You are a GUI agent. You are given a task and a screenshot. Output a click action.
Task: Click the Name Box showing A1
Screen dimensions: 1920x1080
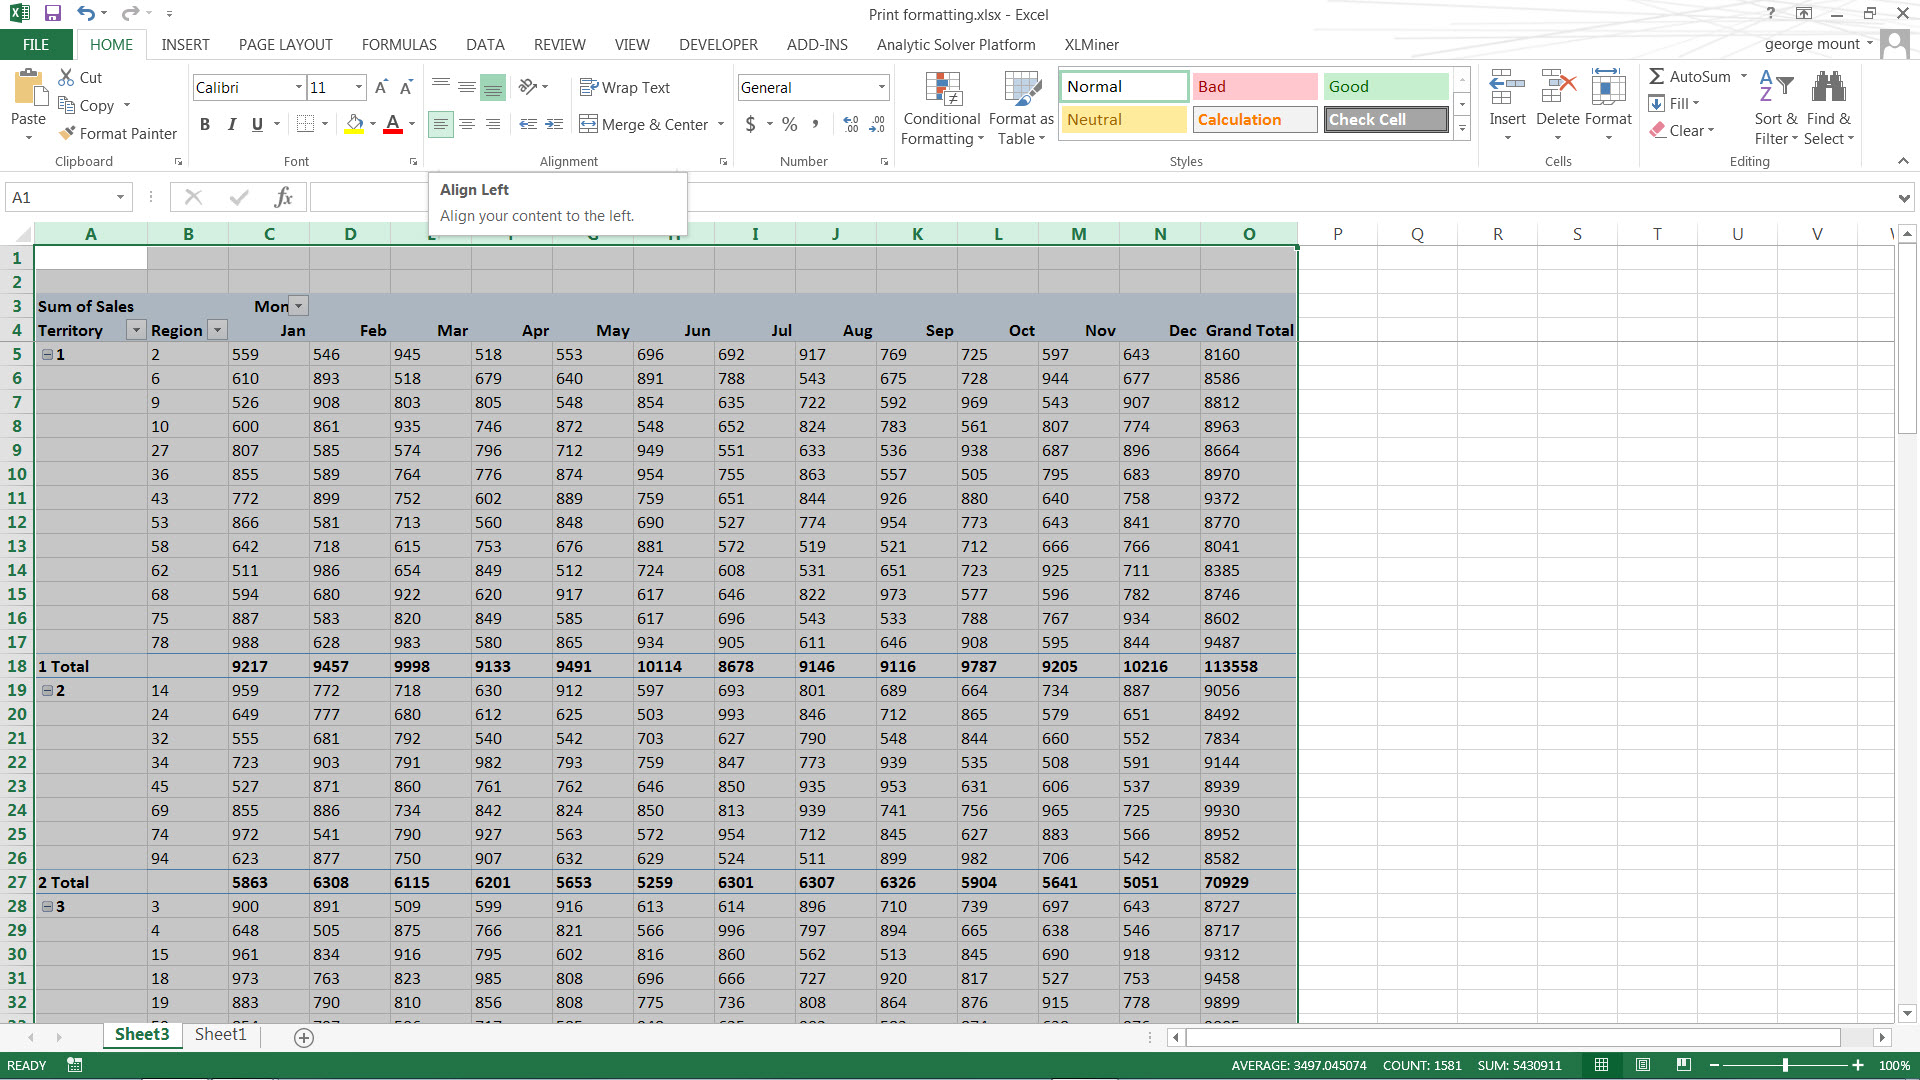pos(60,197)
